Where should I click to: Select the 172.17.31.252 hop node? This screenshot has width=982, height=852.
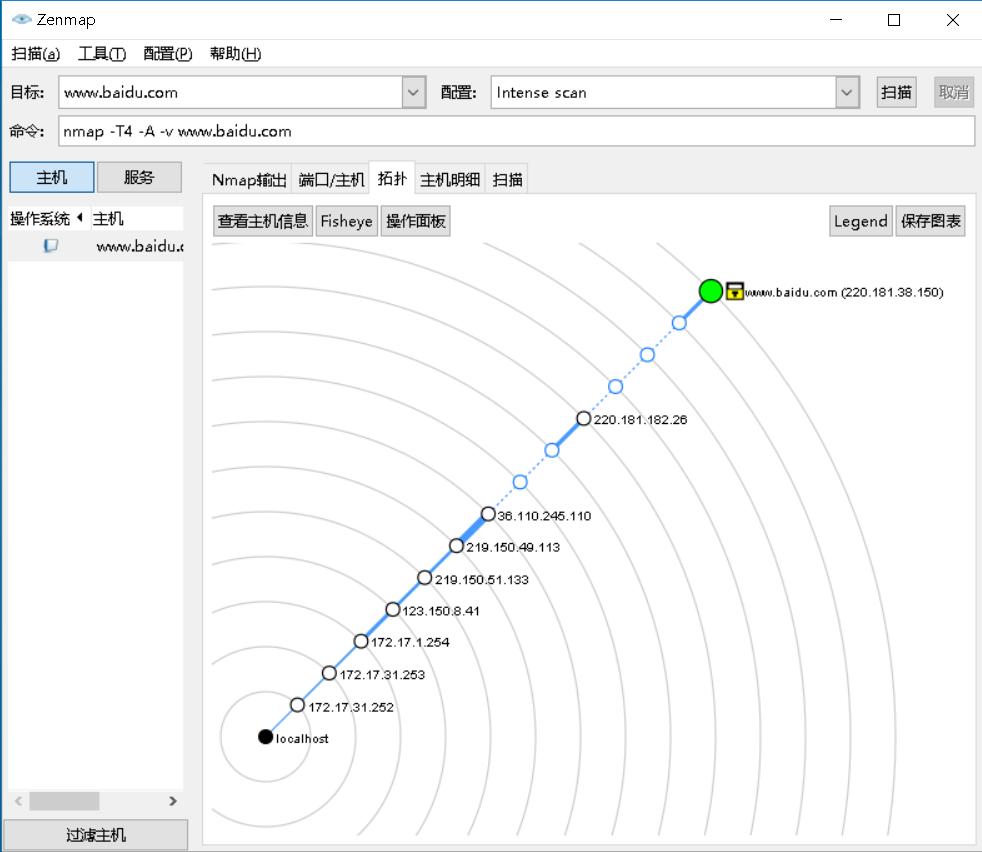[297, 705]
